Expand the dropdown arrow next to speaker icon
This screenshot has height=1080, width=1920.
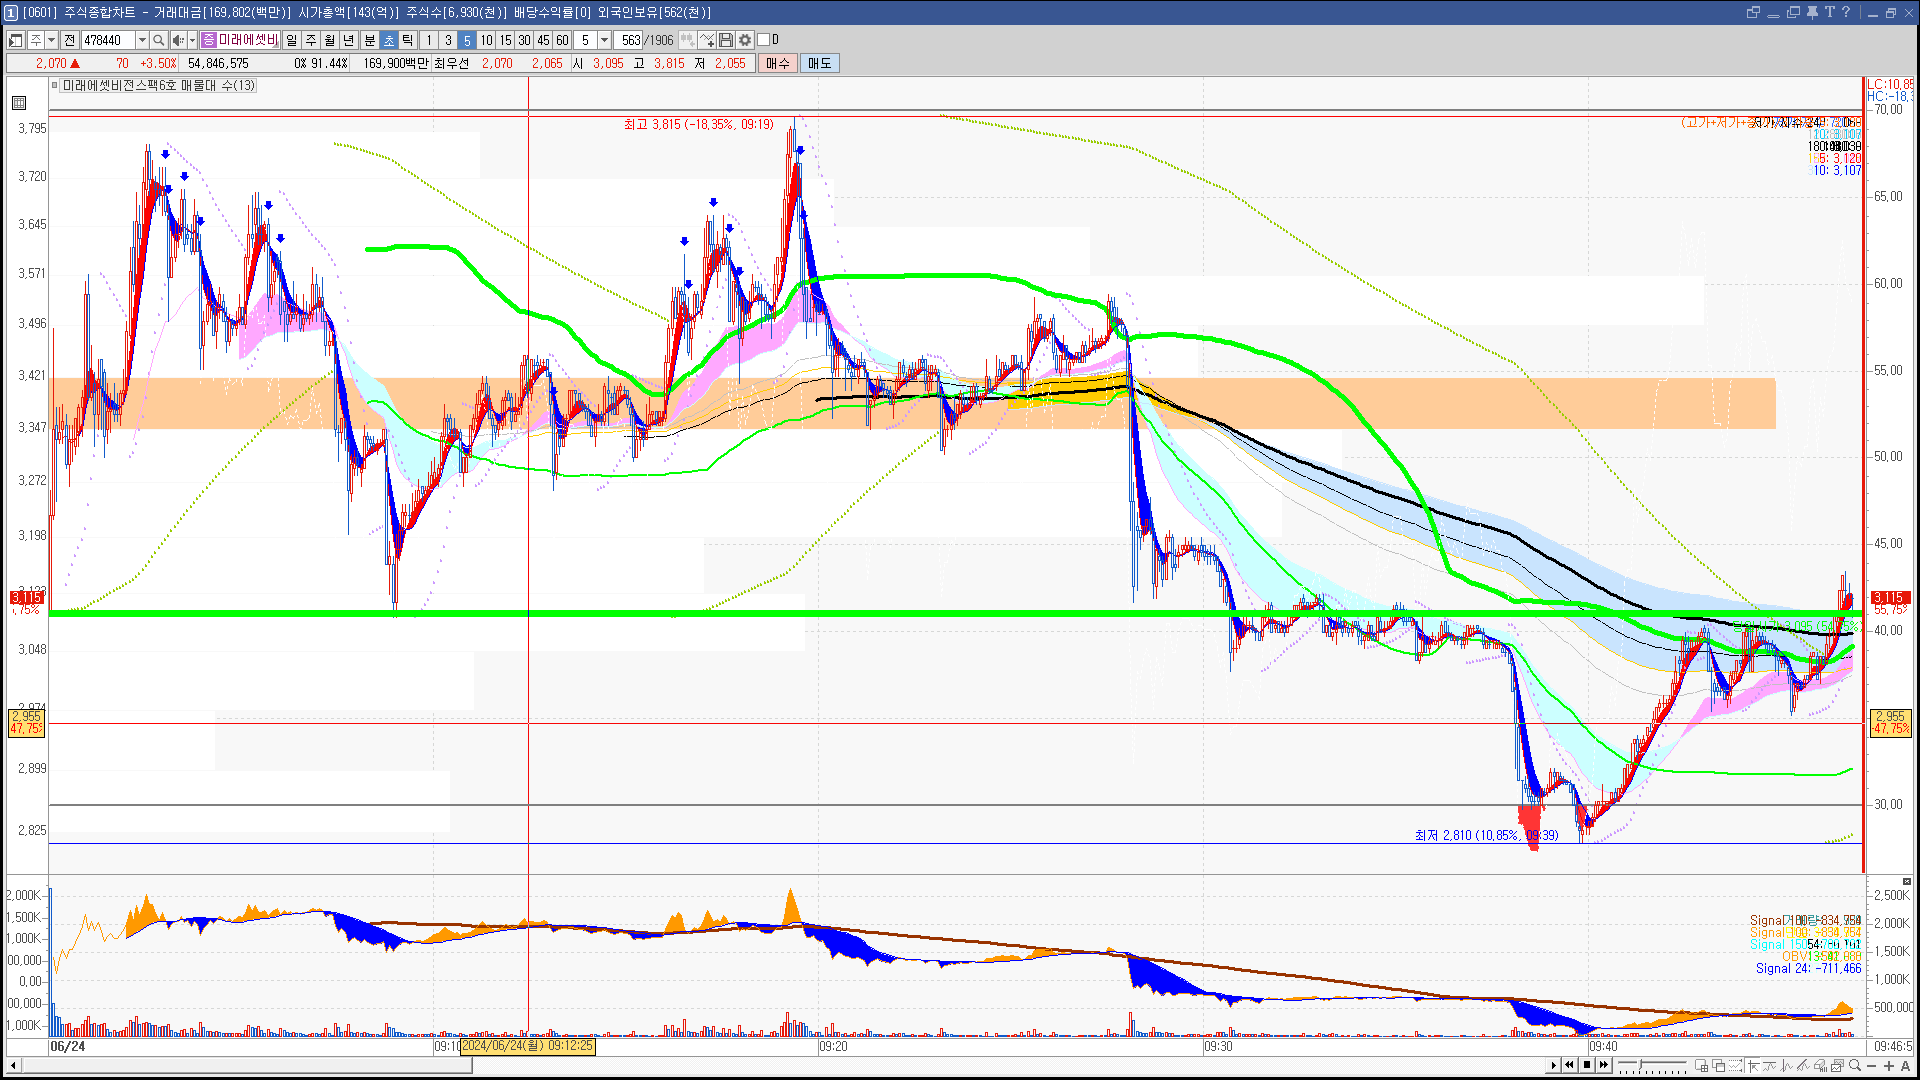[192, 40]
